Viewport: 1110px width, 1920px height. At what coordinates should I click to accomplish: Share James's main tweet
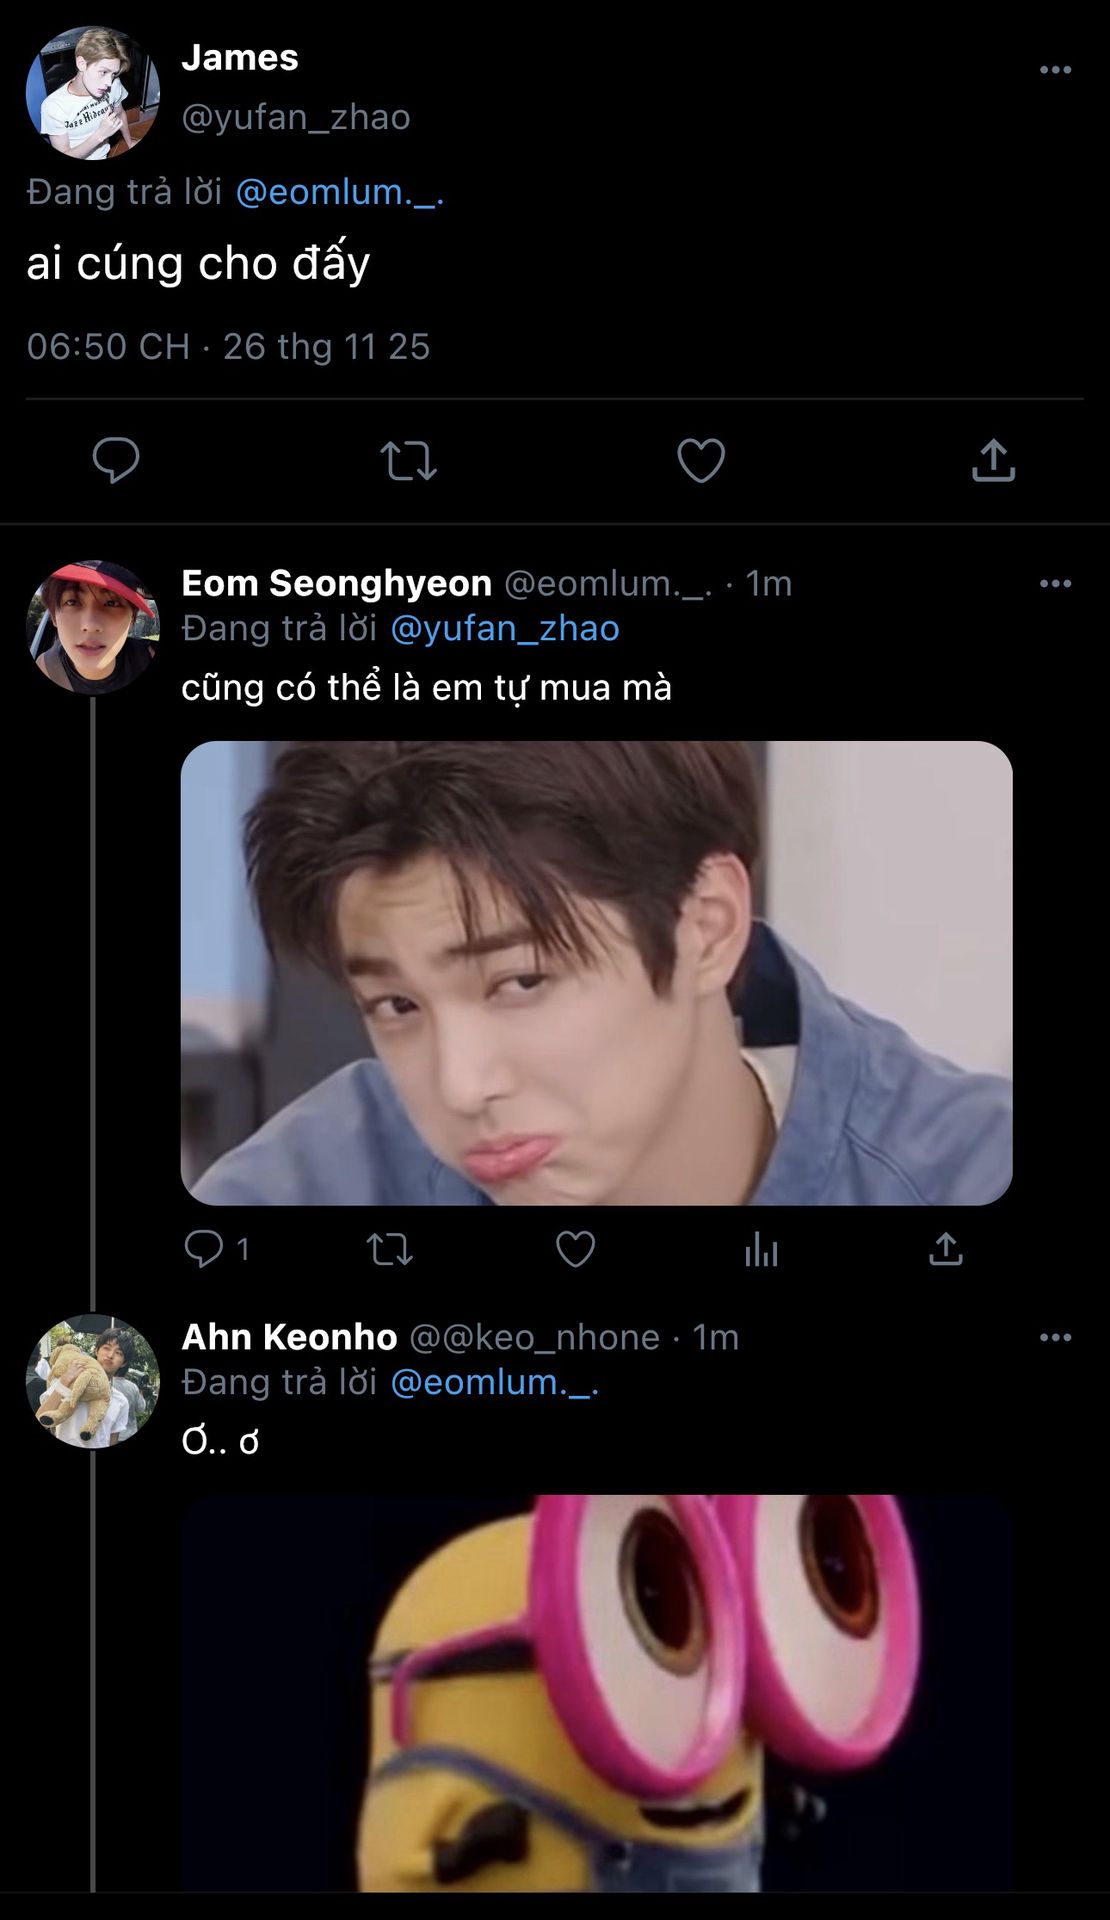tap(993, 461)
